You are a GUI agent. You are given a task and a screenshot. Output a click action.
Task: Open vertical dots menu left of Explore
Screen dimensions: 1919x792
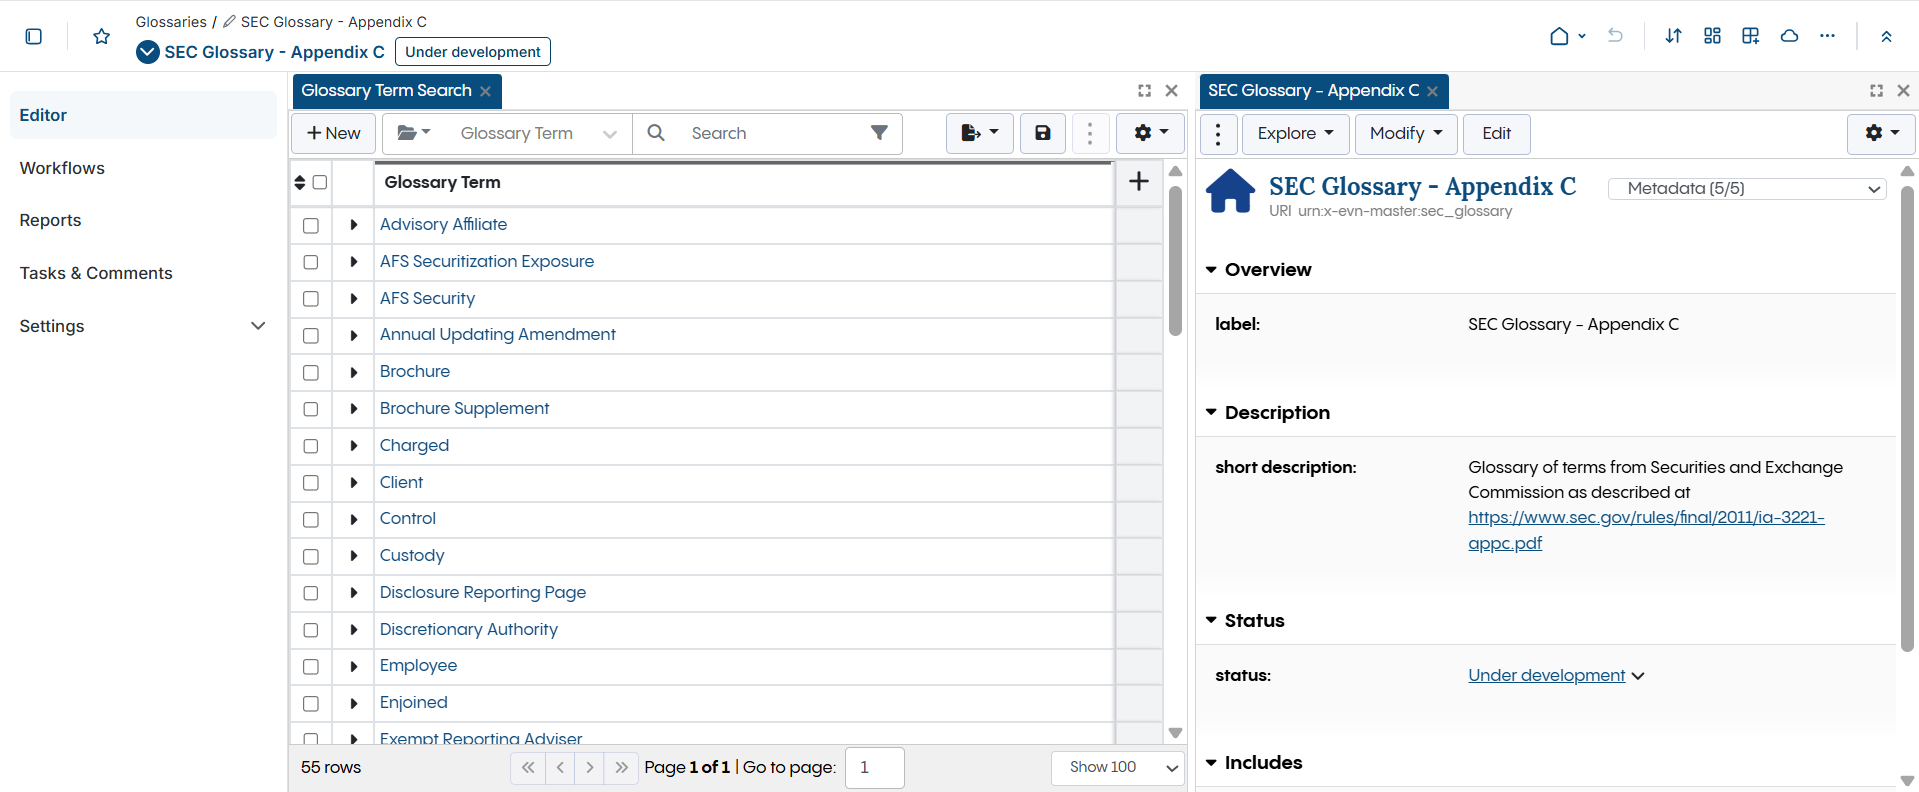(x=1217, y=133)
